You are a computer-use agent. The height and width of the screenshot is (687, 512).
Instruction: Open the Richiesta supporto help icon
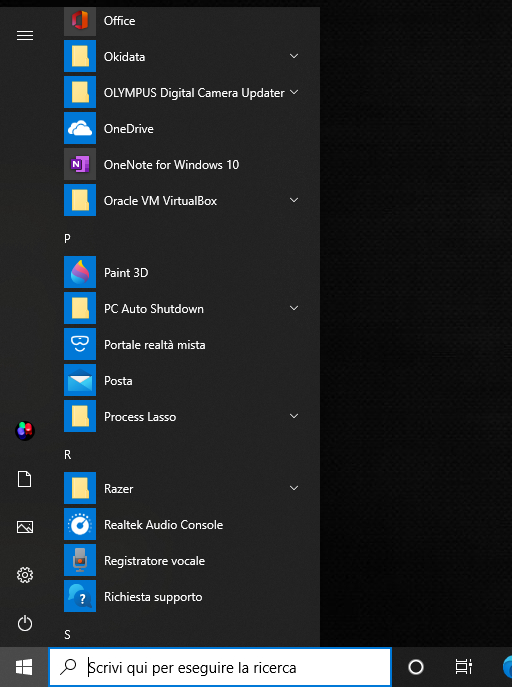point(80,596)
